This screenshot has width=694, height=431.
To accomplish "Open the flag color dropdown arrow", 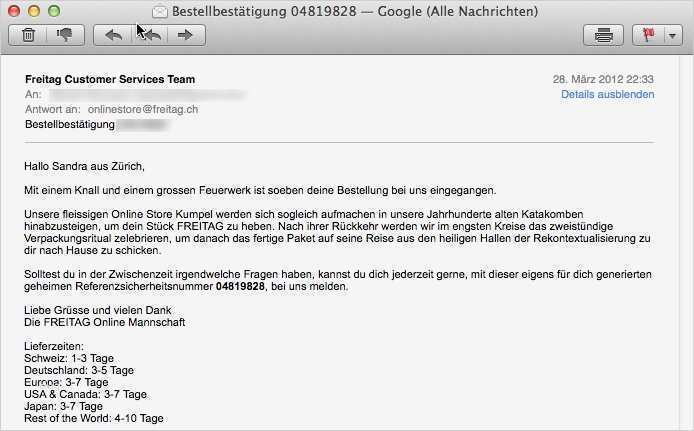I will (663, 35).
